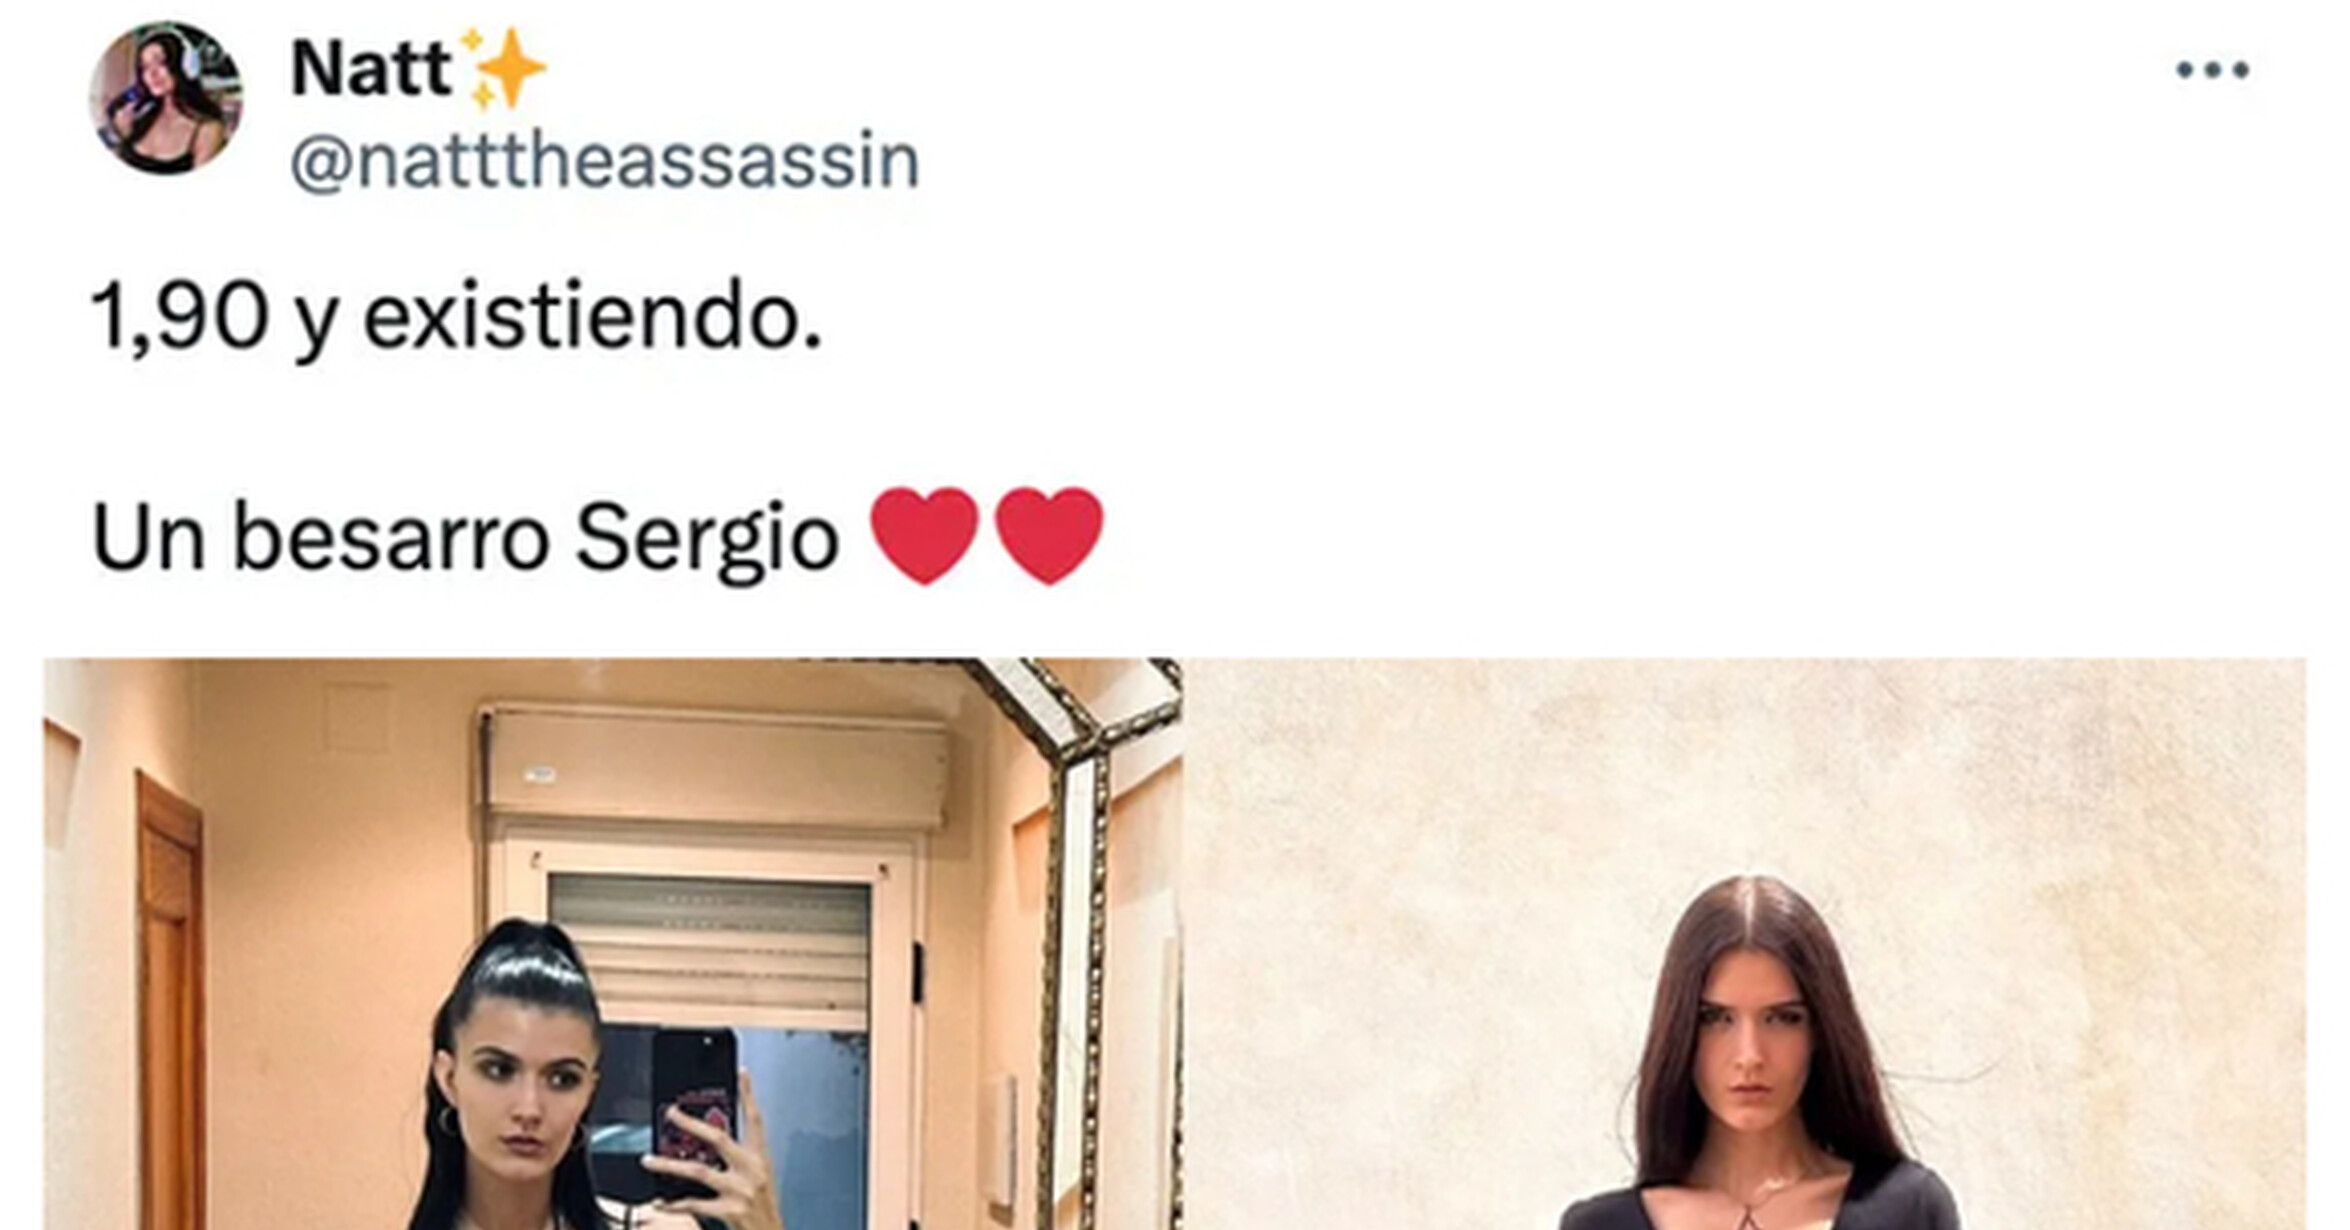Click the number "1,90" in the tweet
Screen dimensions: 2350x1230
pyautogui.click(x=180, y=317)
